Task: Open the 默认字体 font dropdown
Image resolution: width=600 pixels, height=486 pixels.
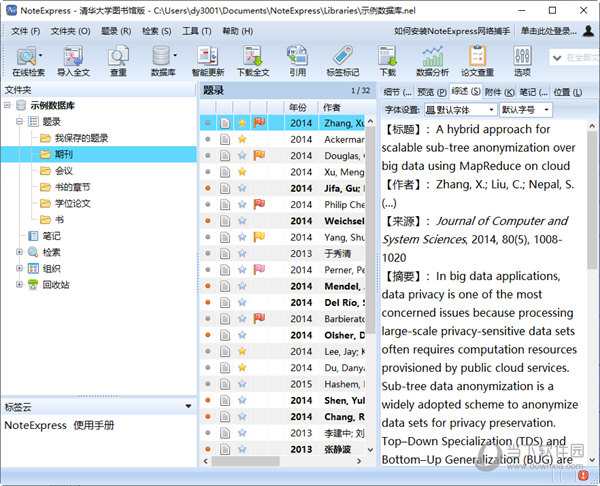Action: [461, 110]
